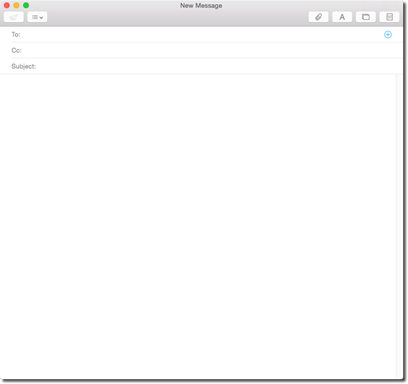Image resolution: width=408 pixels, height=384 pixels.
Task: Minimize the window with the yellow button
Action: (x=16, y=5)
